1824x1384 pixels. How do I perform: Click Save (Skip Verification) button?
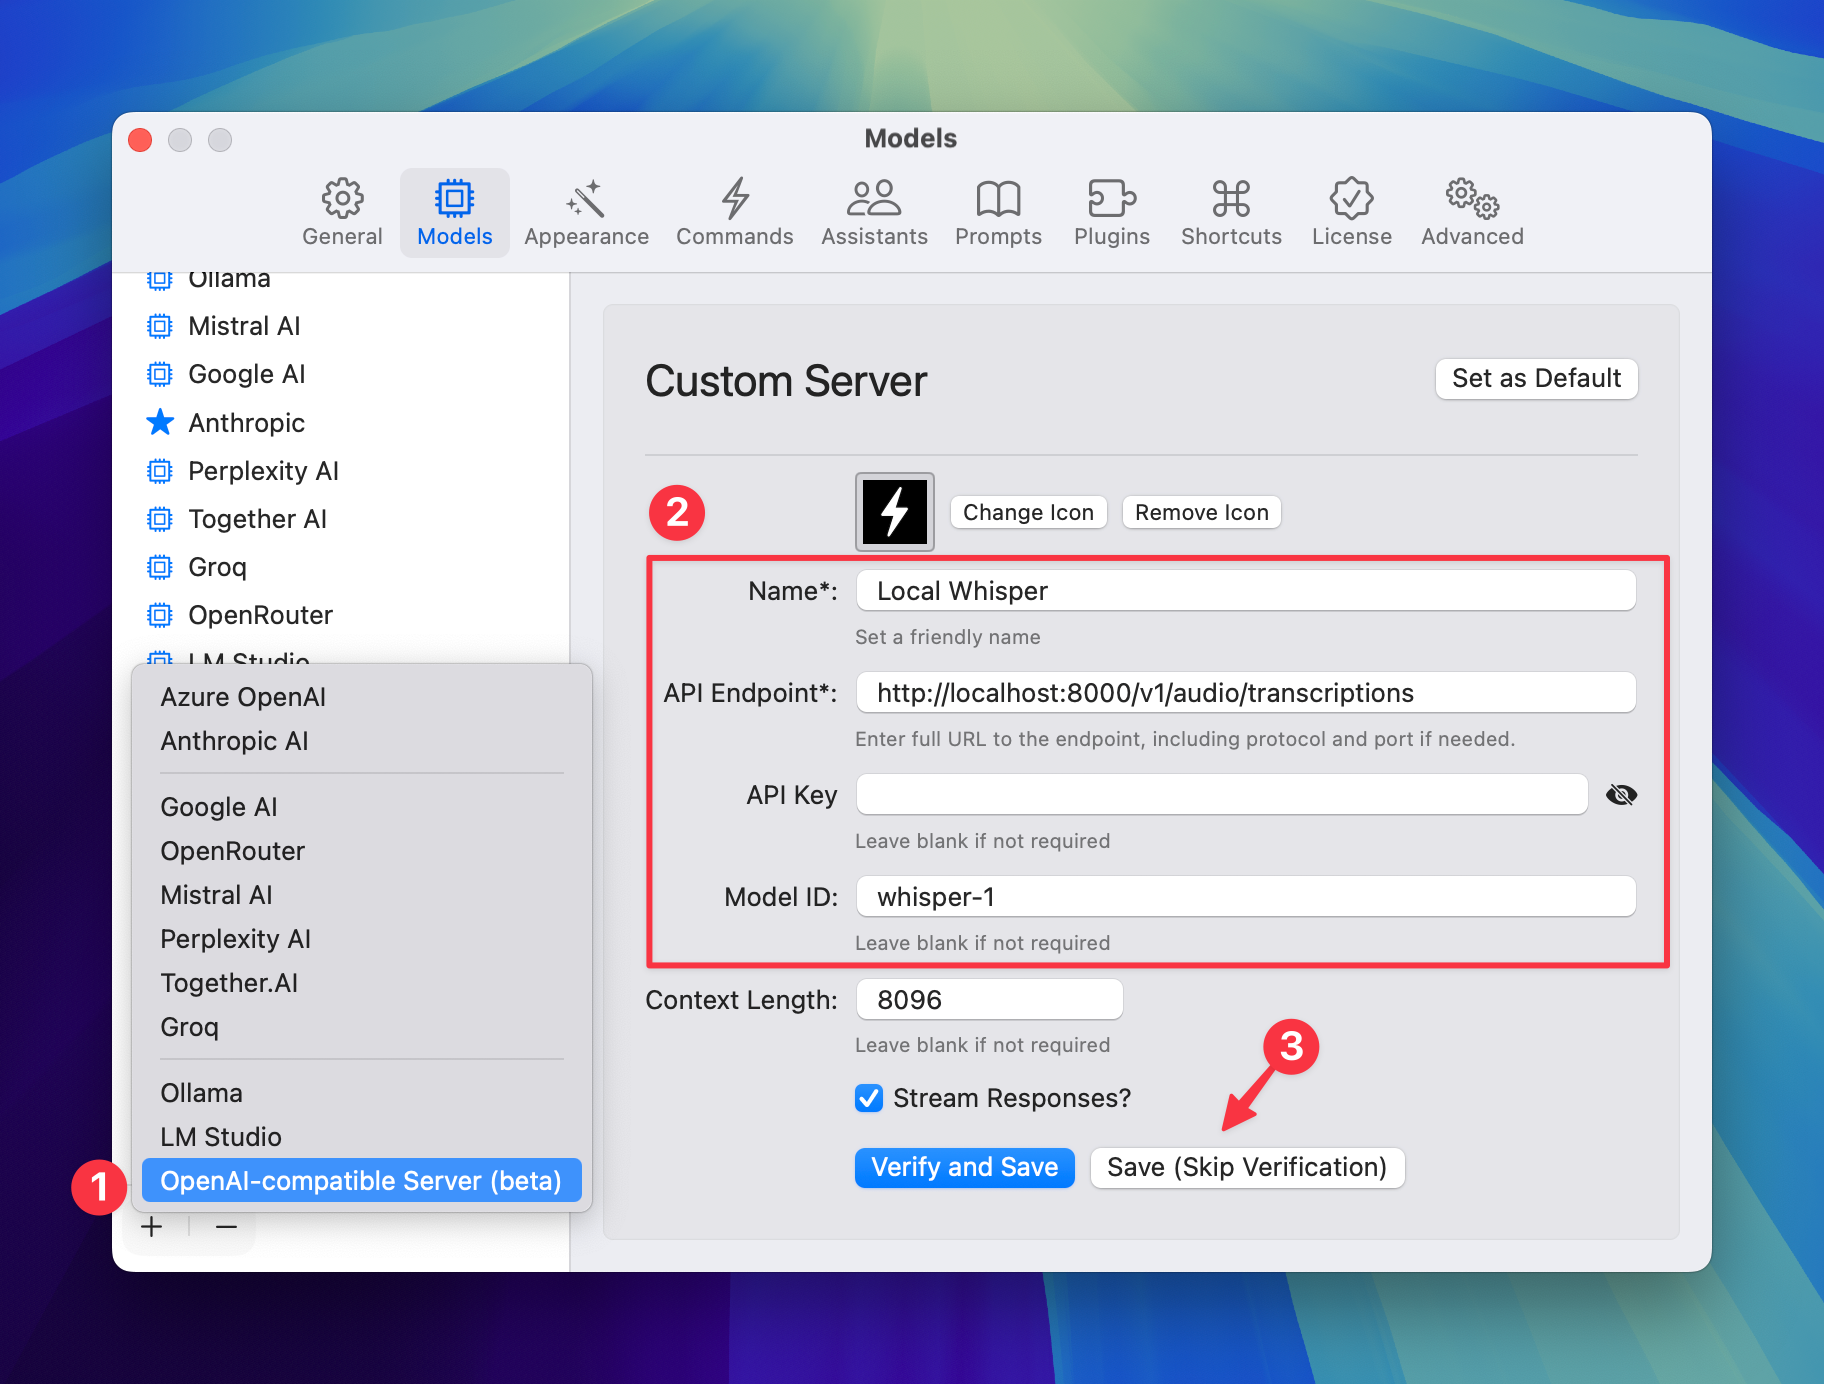pos(1246,1167)
